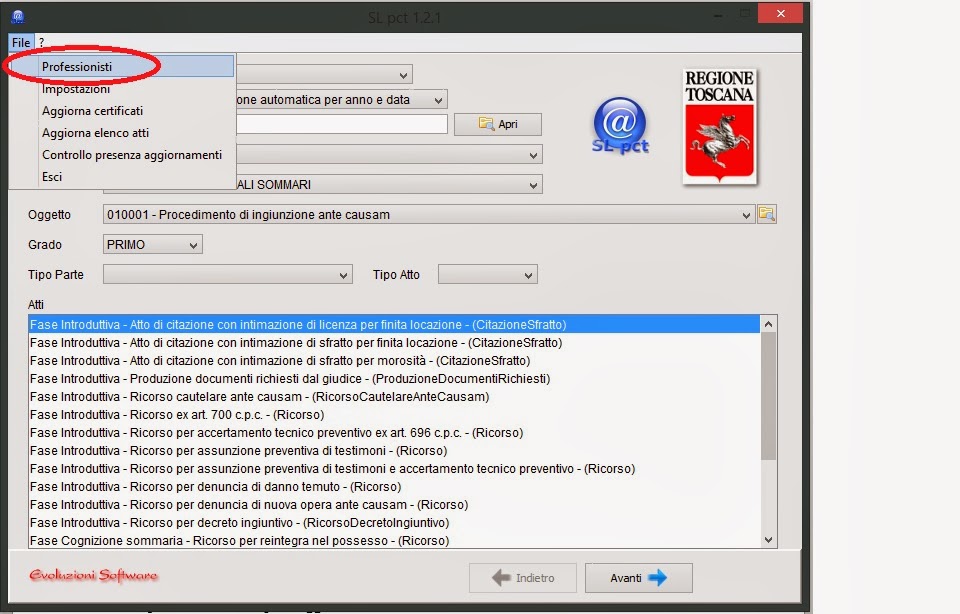Select Professionisti from File menu
This screenshot has height=614, width=960.
click(x=122, y=66)
